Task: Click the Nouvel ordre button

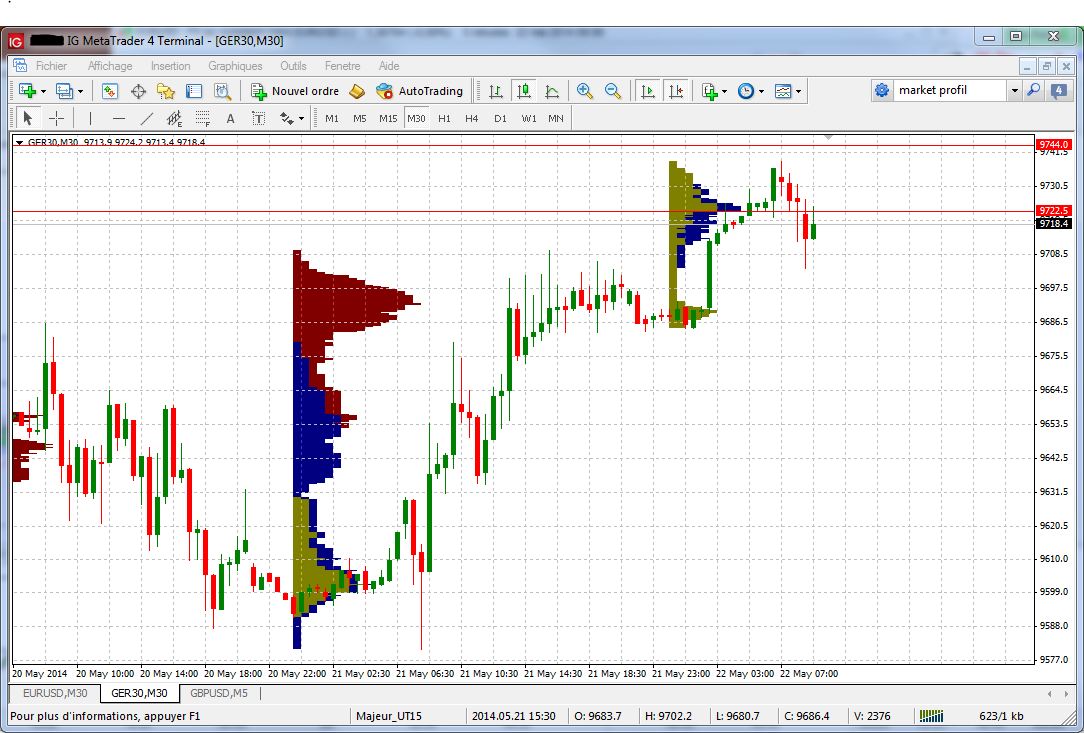Action: 295,91
